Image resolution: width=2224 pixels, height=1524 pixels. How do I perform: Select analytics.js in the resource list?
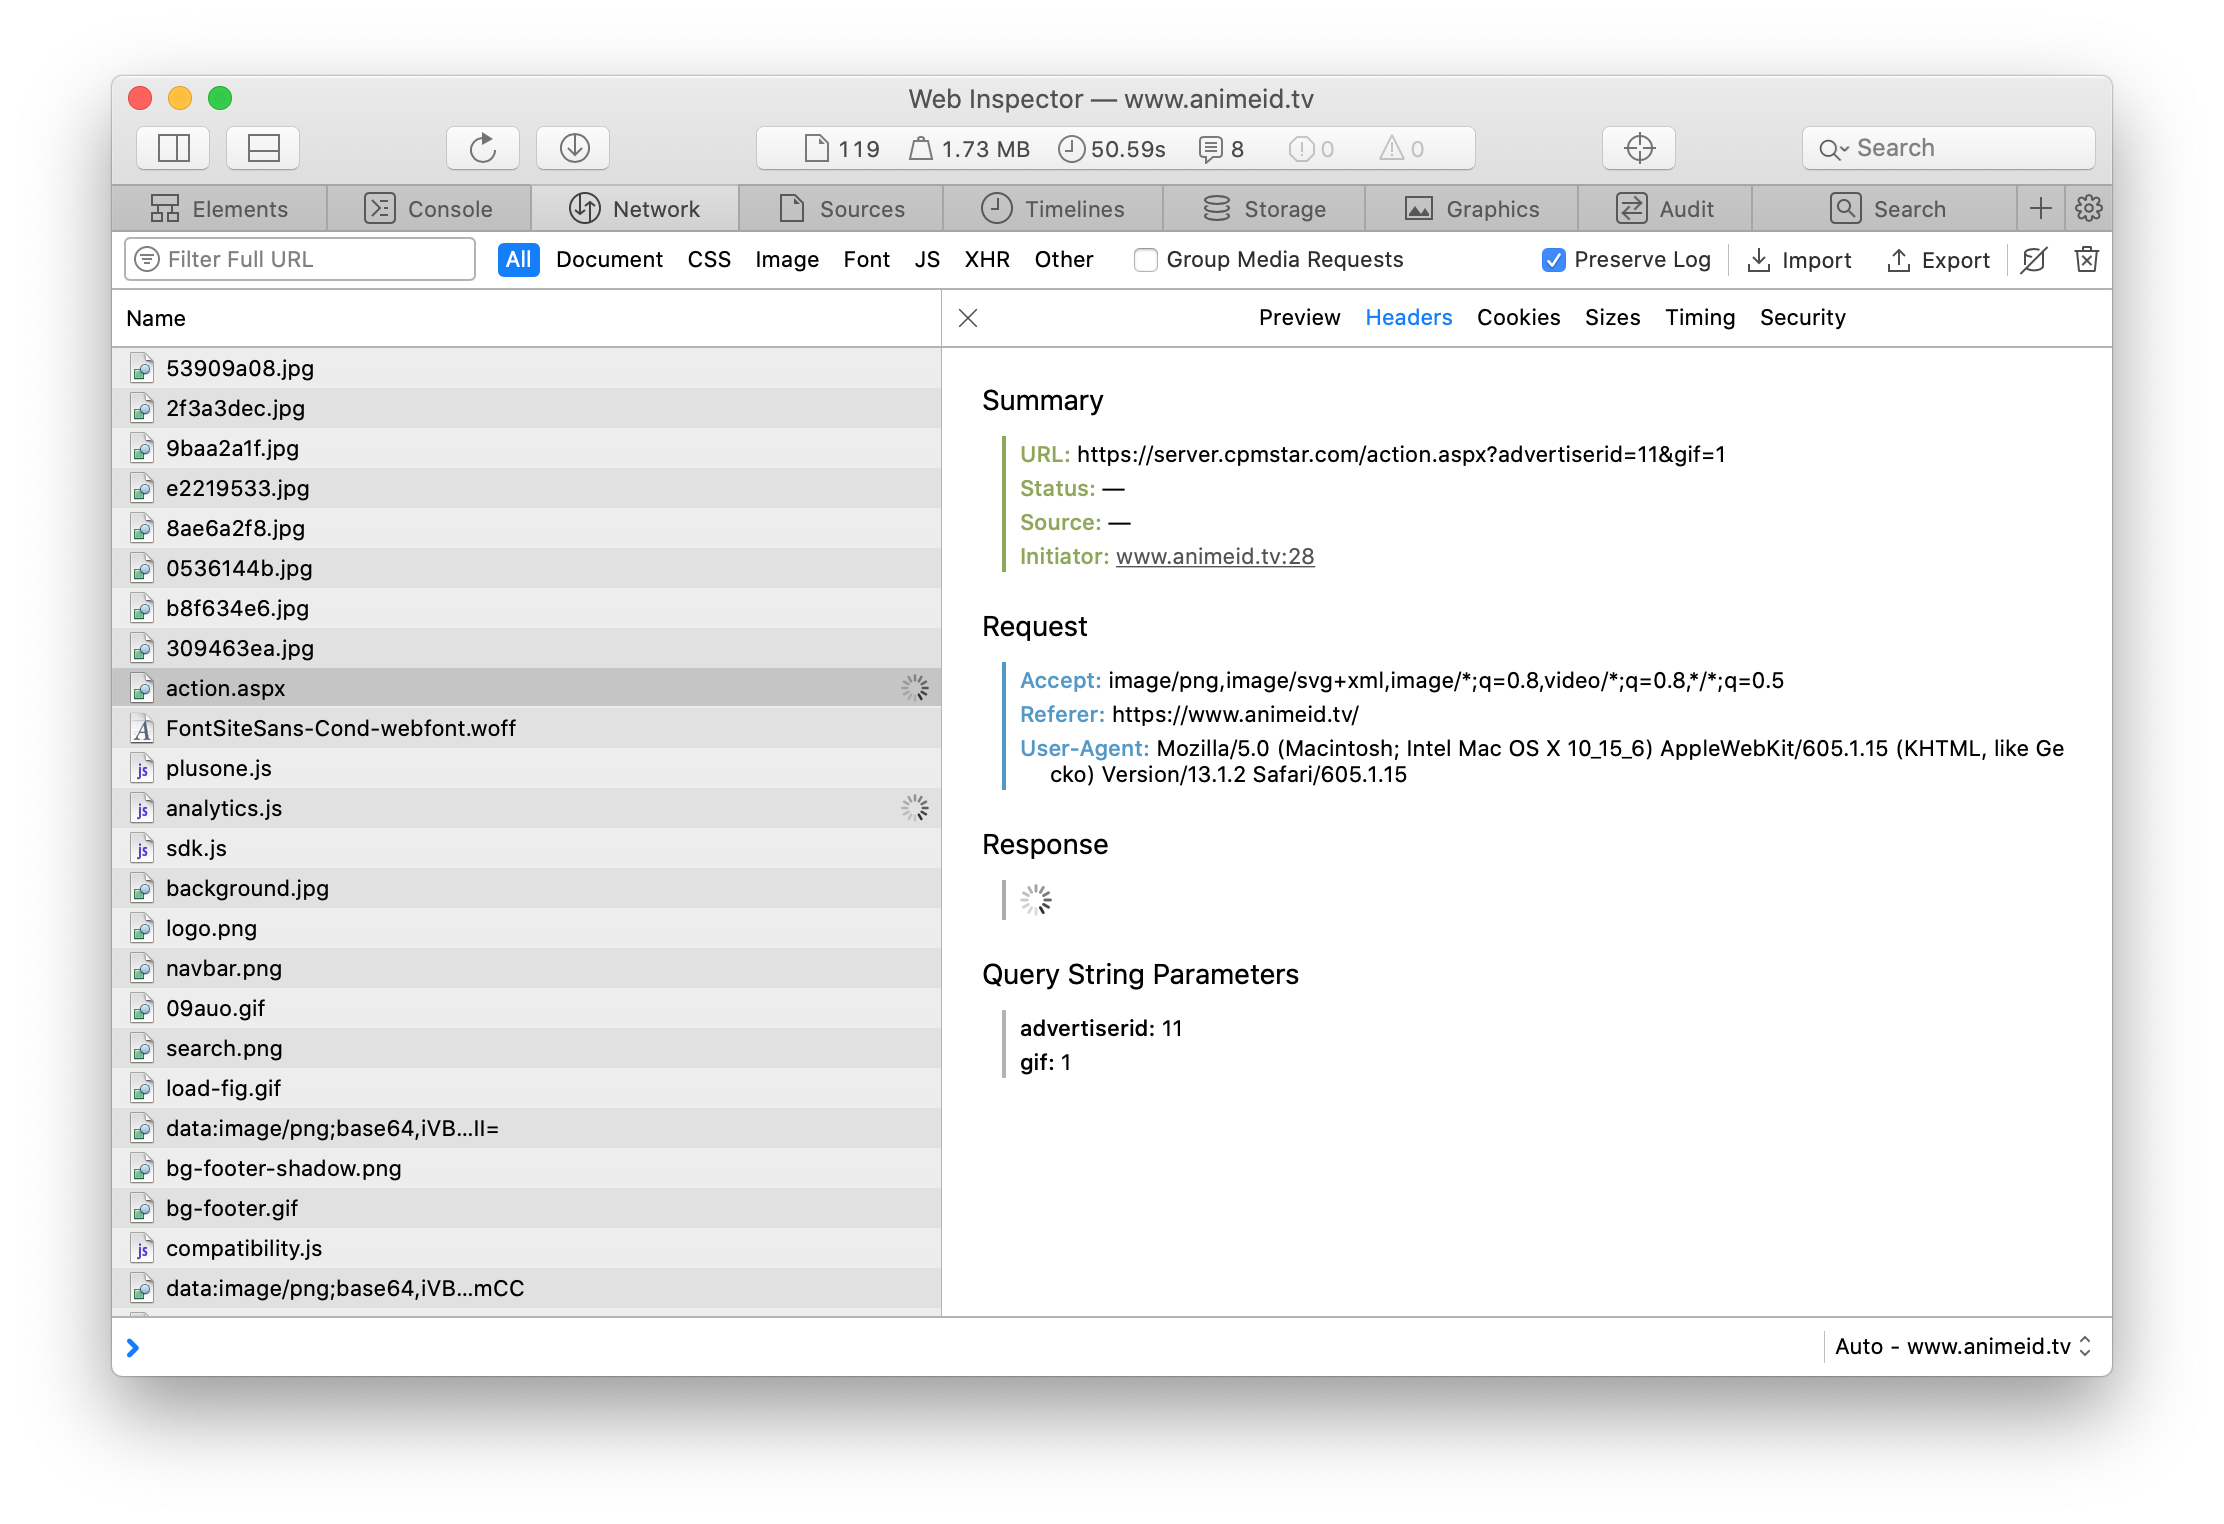[224, 808]
